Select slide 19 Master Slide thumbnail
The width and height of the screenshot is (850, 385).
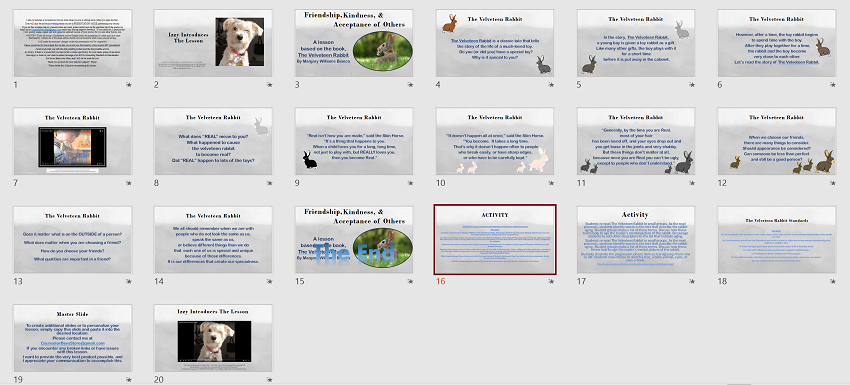click(73, 338)
